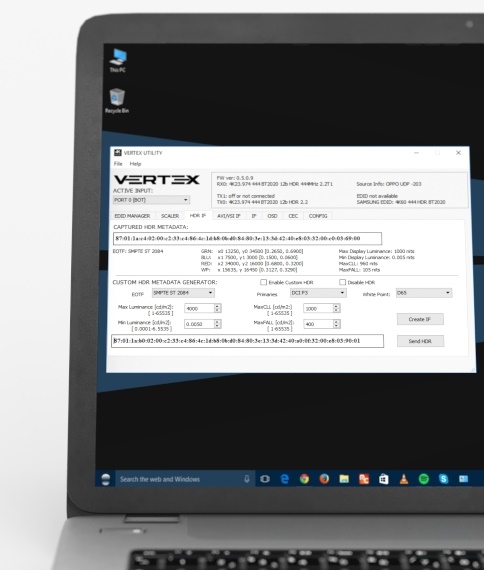
Task: Switch to the SCALER tab
Action: click(170, 216)
